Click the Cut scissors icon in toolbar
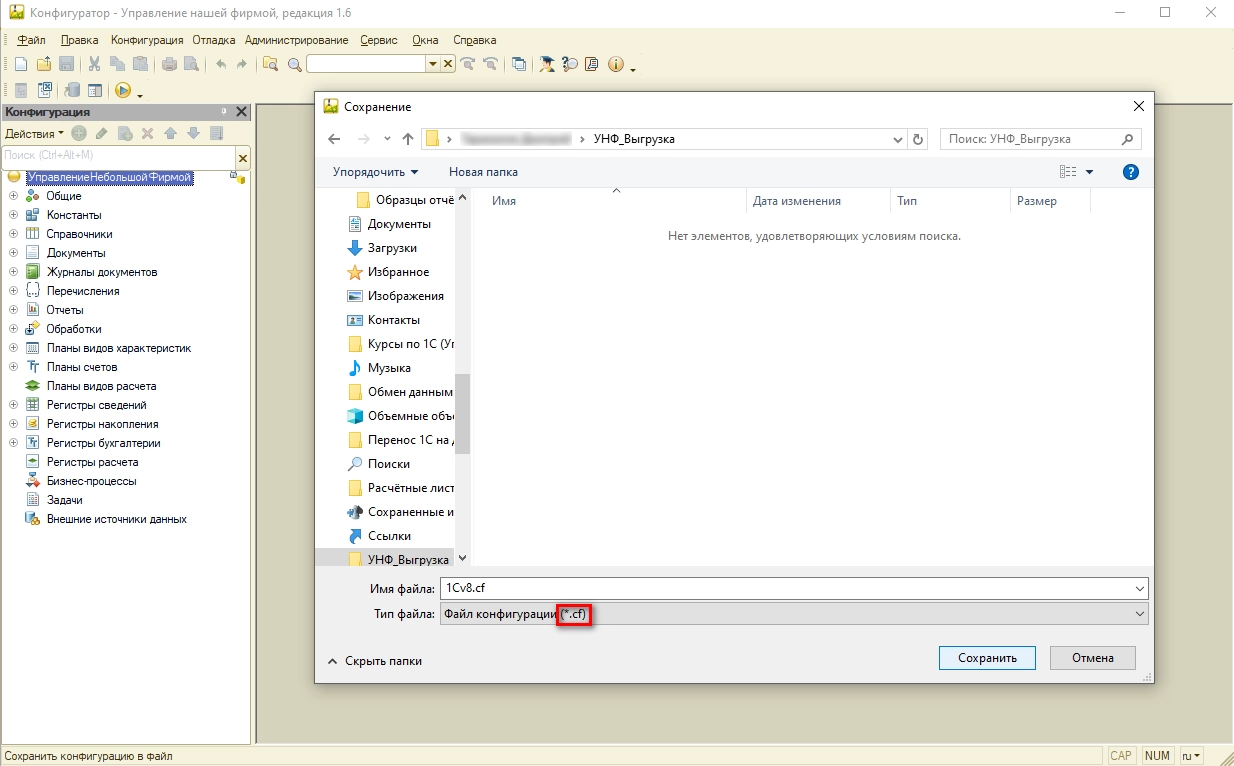 point(94,64)
